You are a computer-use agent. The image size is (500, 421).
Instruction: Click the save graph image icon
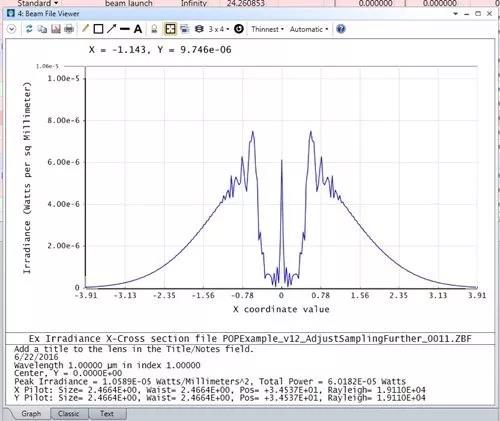click(x=56, y=29)
